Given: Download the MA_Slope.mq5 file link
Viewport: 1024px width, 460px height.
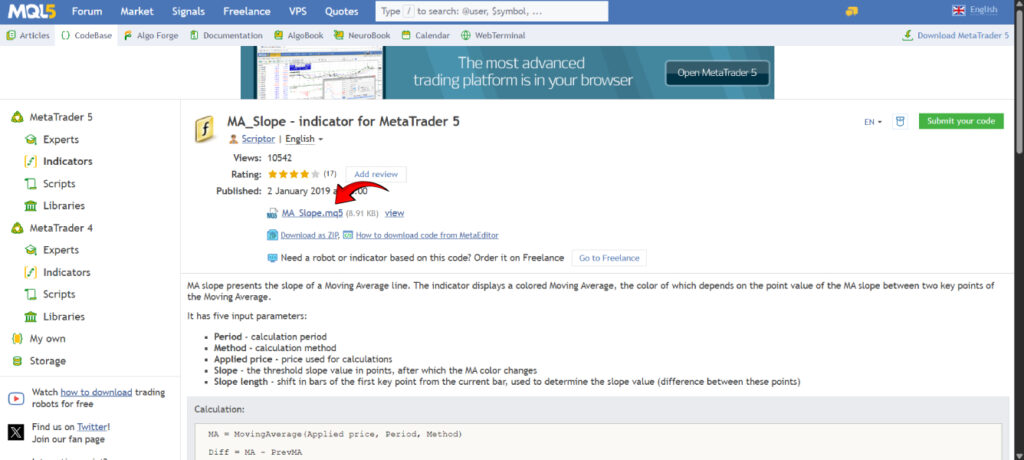Looking at the screenshot, I should click(x=312, y=213).
